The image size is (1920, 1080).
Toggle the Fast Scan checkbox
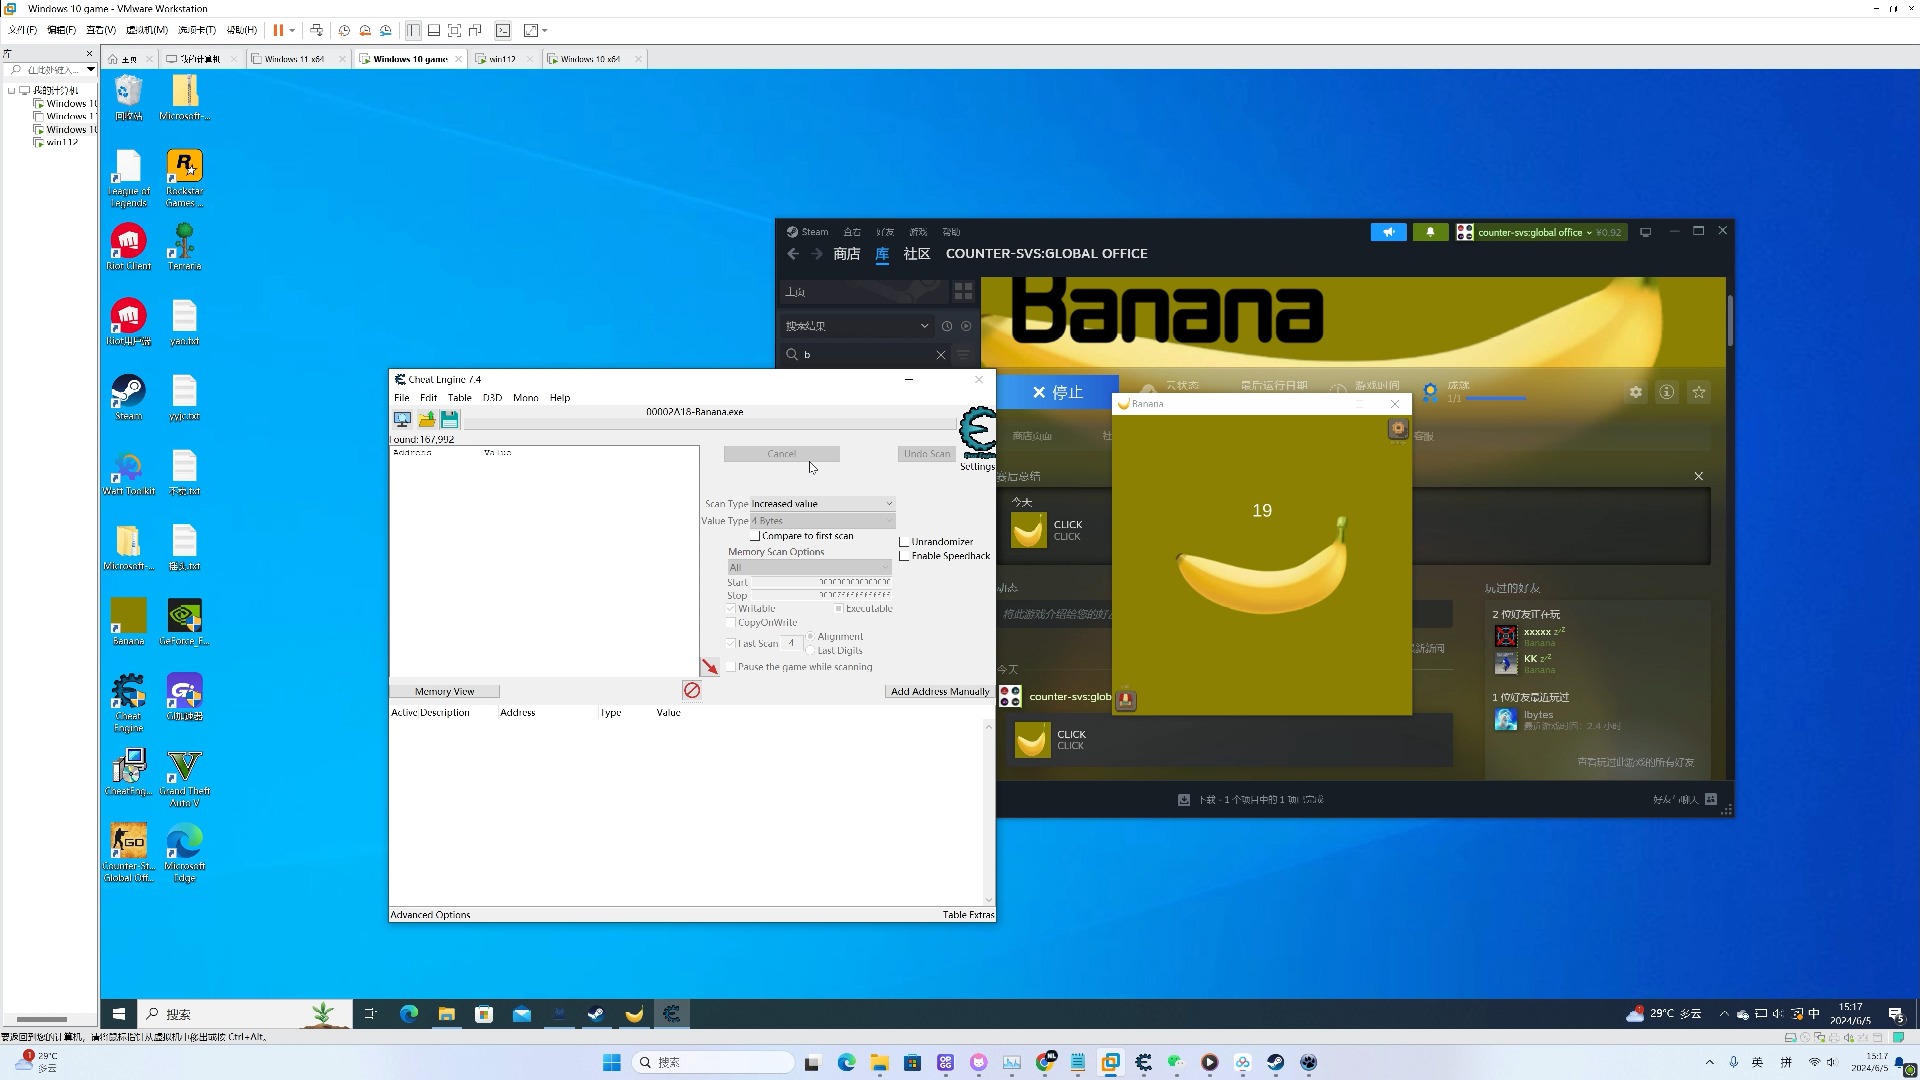[x=731, y=644]
